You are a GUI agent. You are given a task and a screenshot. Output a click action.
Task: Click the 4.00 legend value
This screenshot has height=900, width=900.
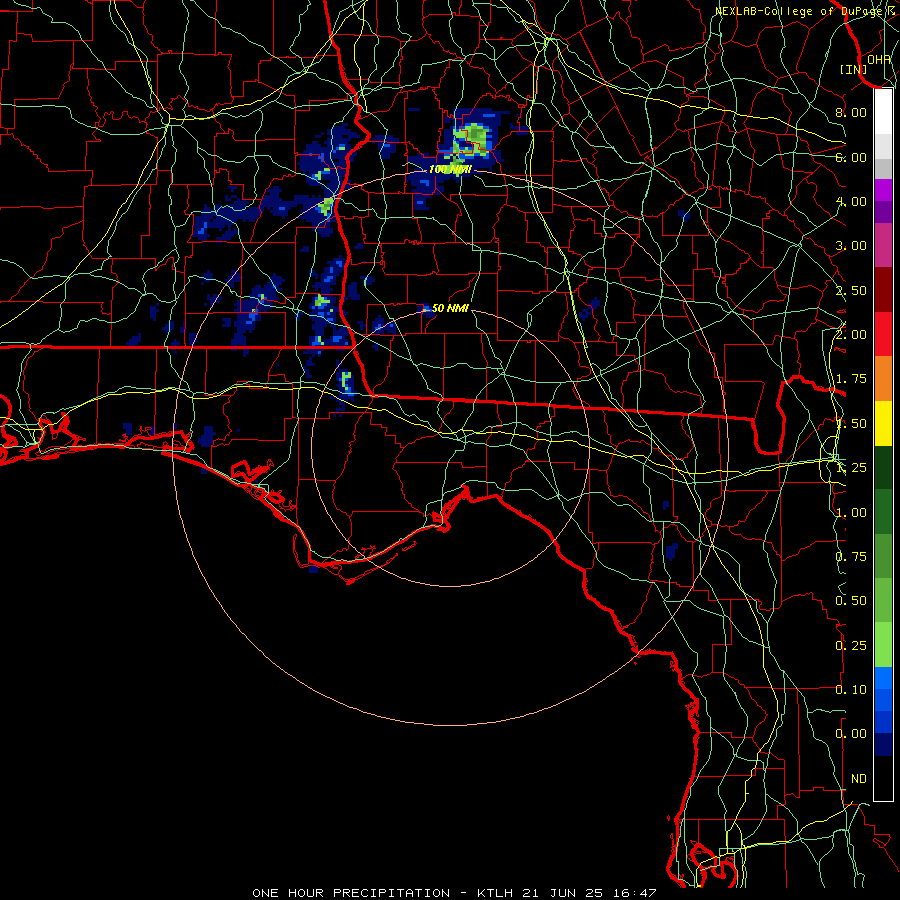point(851,201)
